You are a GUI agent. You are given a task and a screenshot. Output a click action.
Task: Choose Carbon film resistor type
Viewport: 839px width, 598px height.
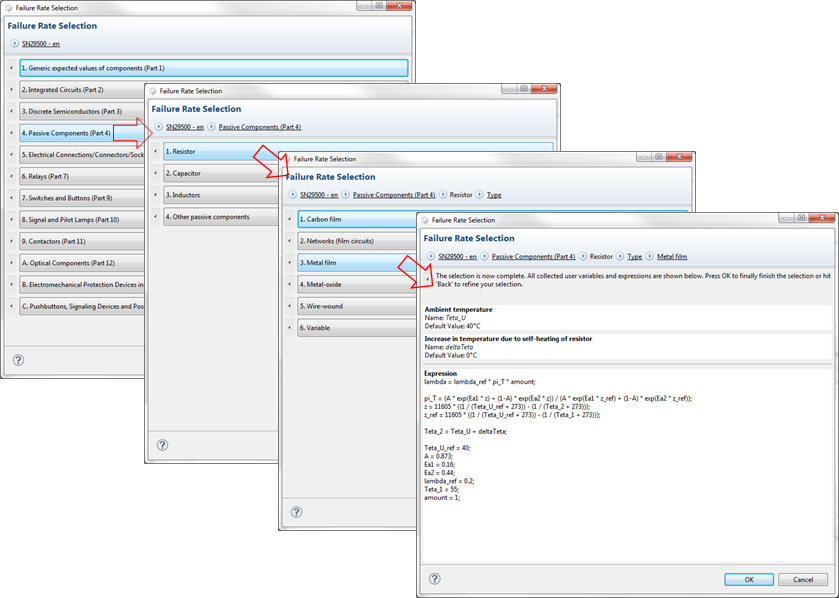point(357,219)
